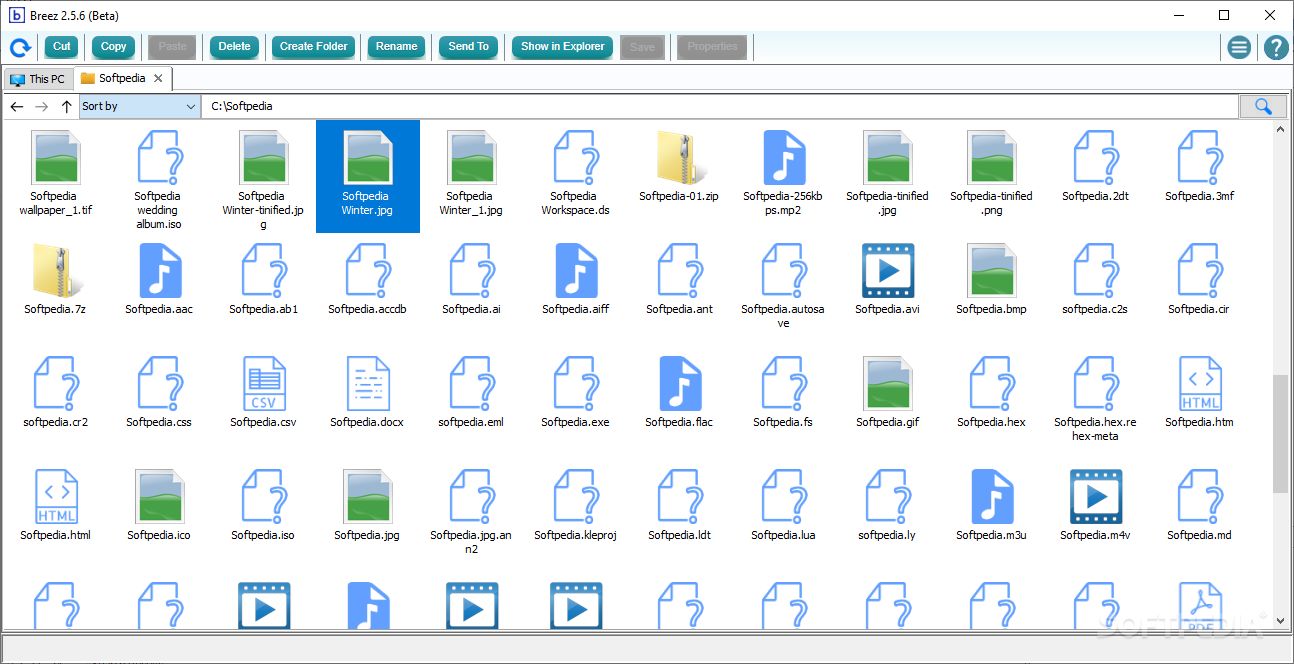Select the Softpedia.htm HTML file icon
Screen dimensions: 1294x664
pos(1200,384)
